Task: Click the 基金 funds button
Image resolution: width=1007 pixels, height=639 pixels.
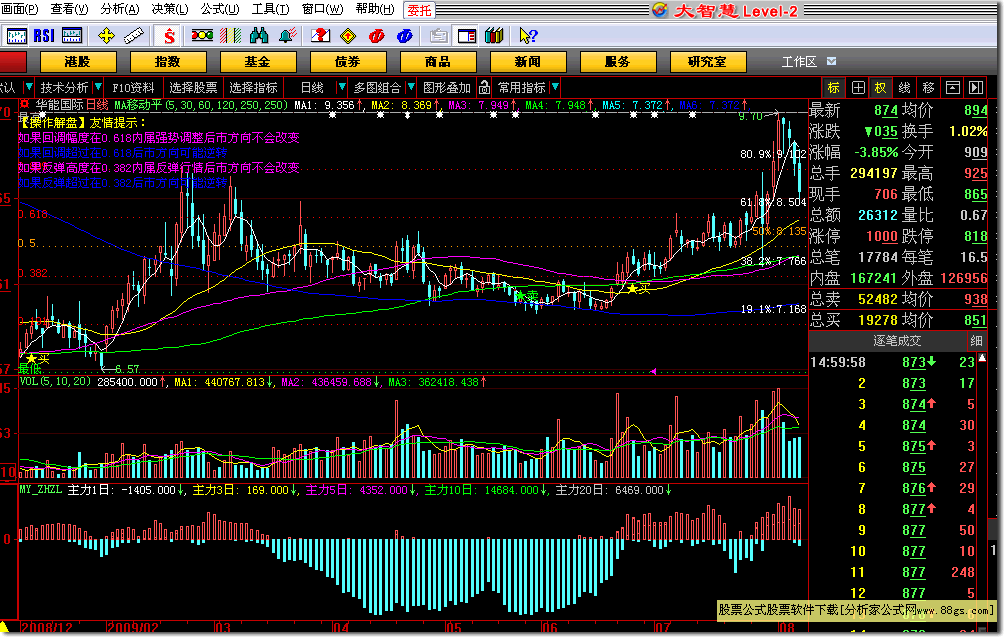Action: pos(258,62)
